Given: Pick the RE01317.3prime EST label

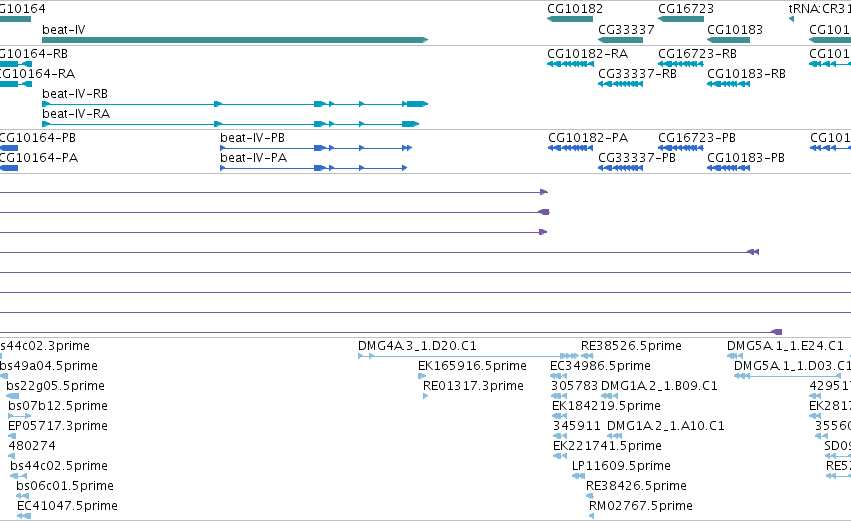Looking at the screenshot, I should (473, 386).
